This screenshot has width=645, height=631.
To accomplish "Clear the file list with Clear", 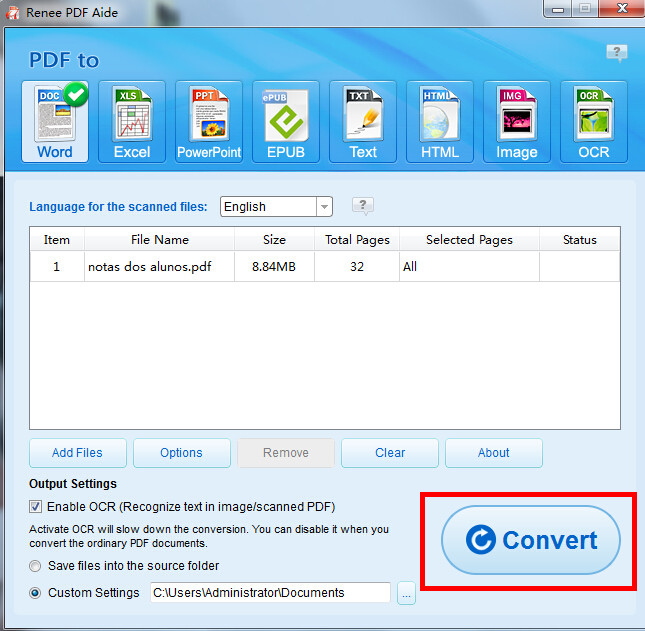I will coord(390,453).
